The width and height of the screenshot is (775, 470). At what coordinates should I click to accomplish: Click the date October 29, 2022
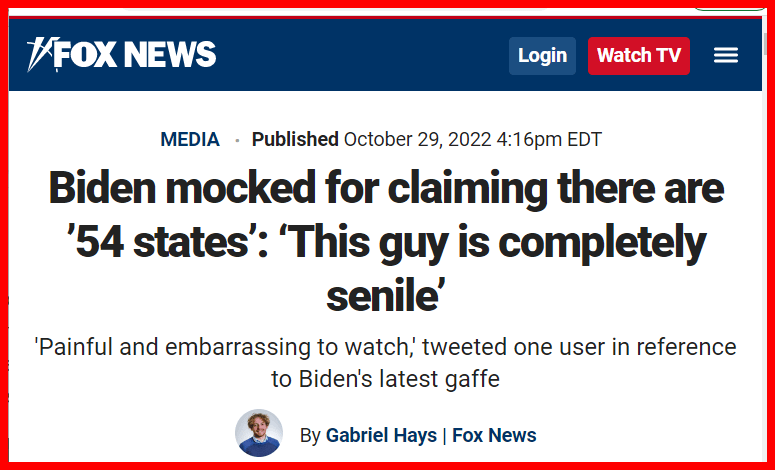[420, 140]
